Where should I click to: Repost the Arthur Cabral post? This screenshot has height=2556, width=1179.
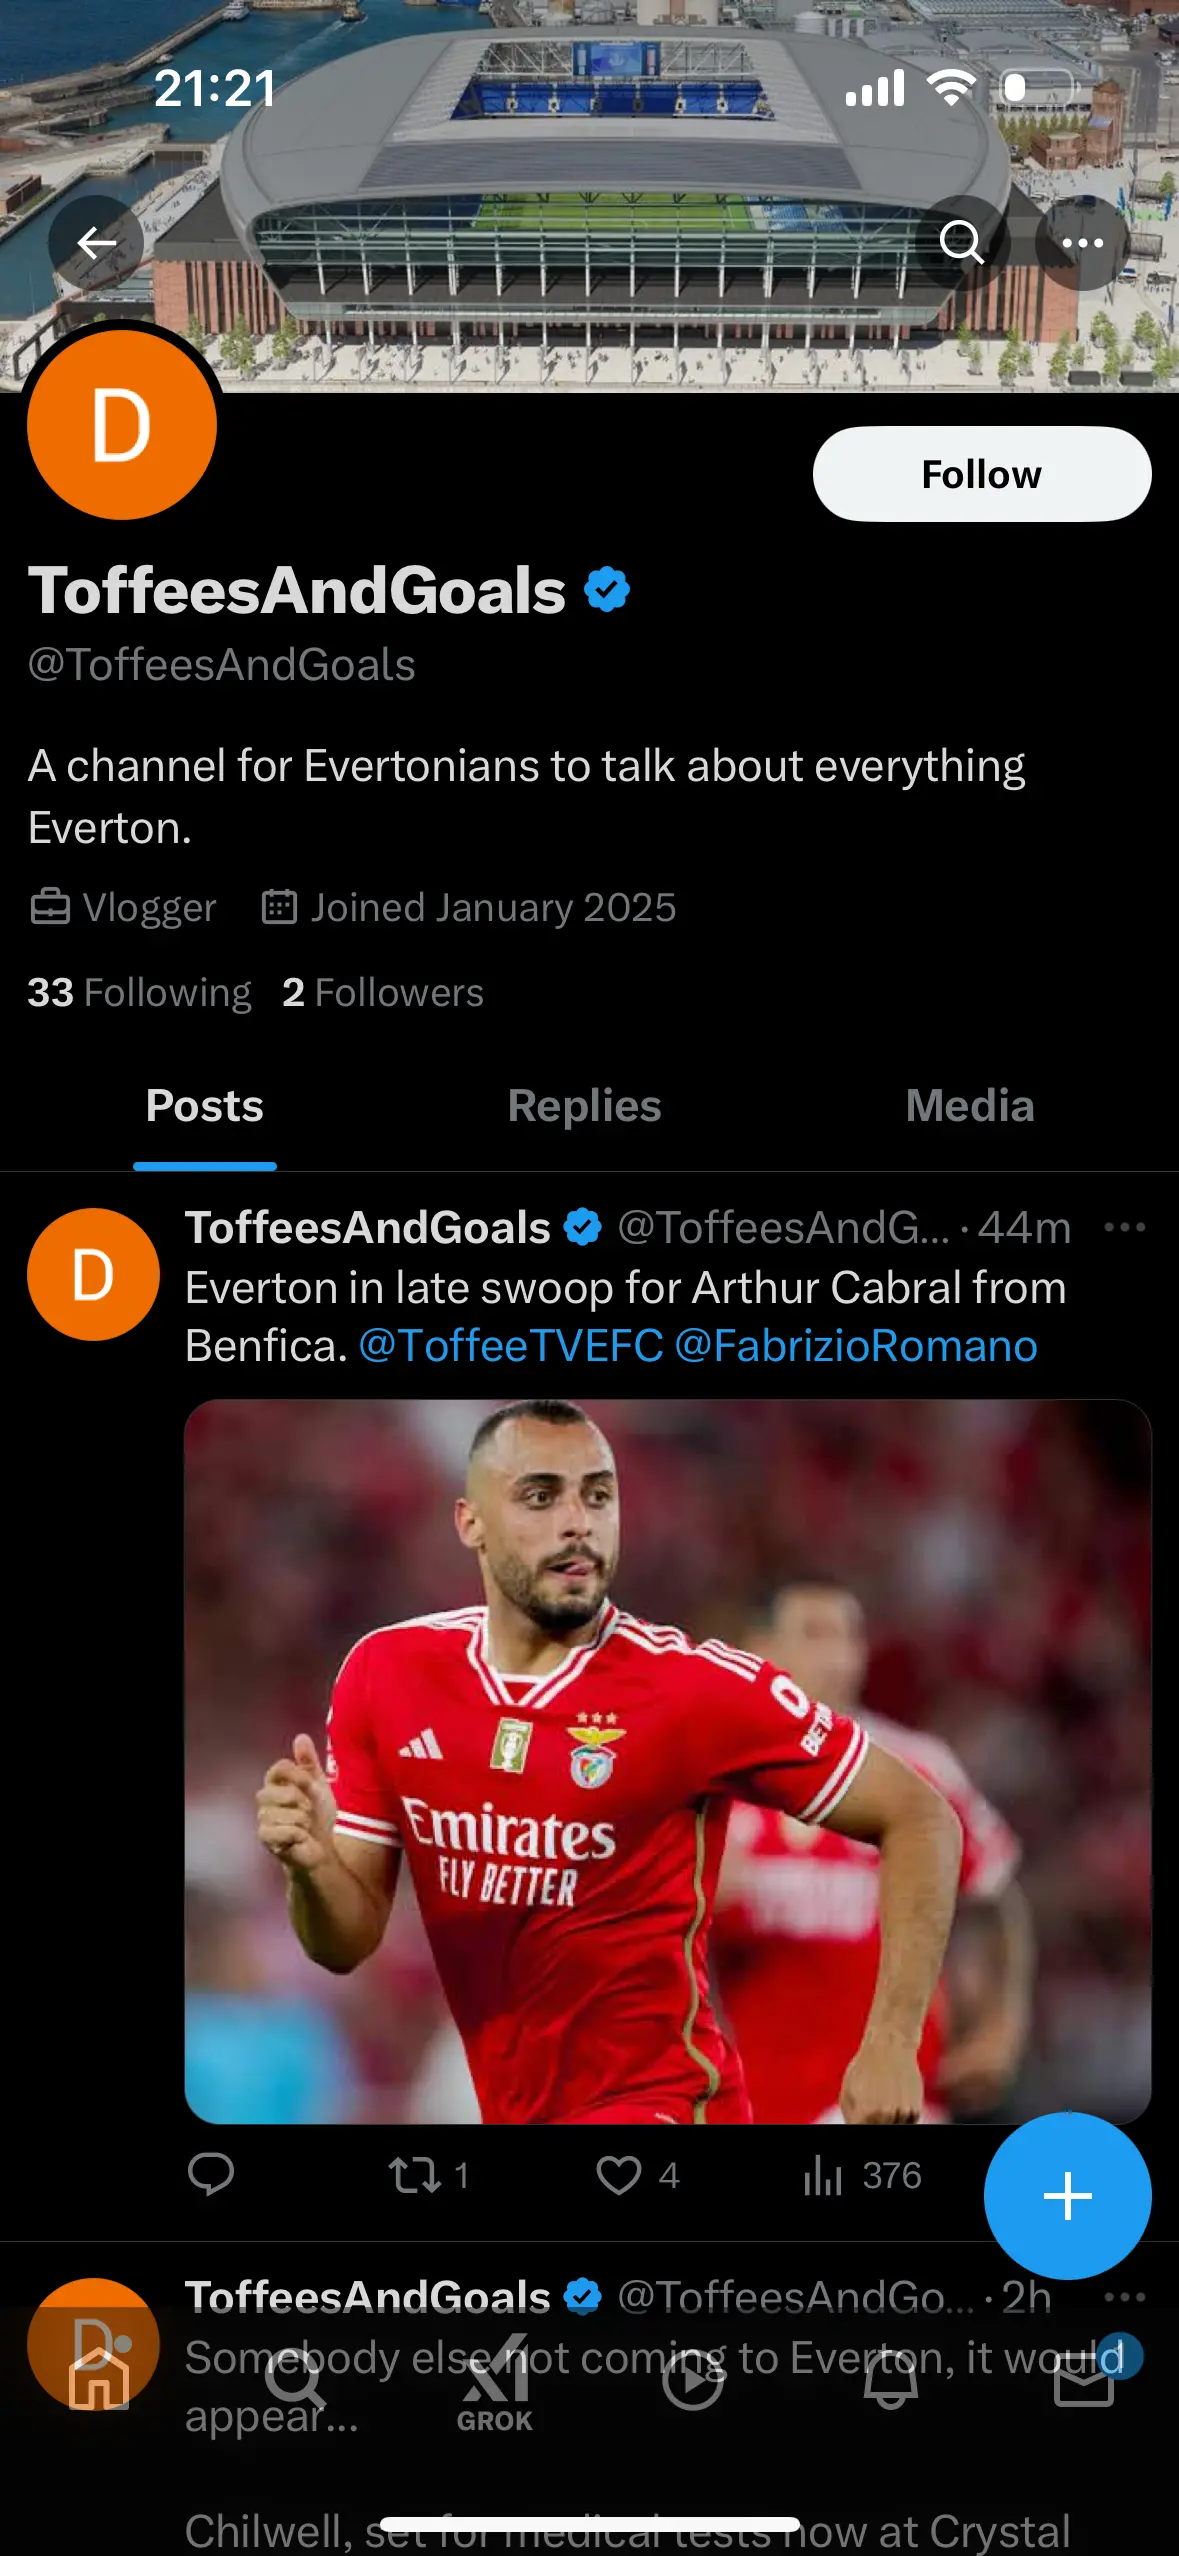(415, 2175)
